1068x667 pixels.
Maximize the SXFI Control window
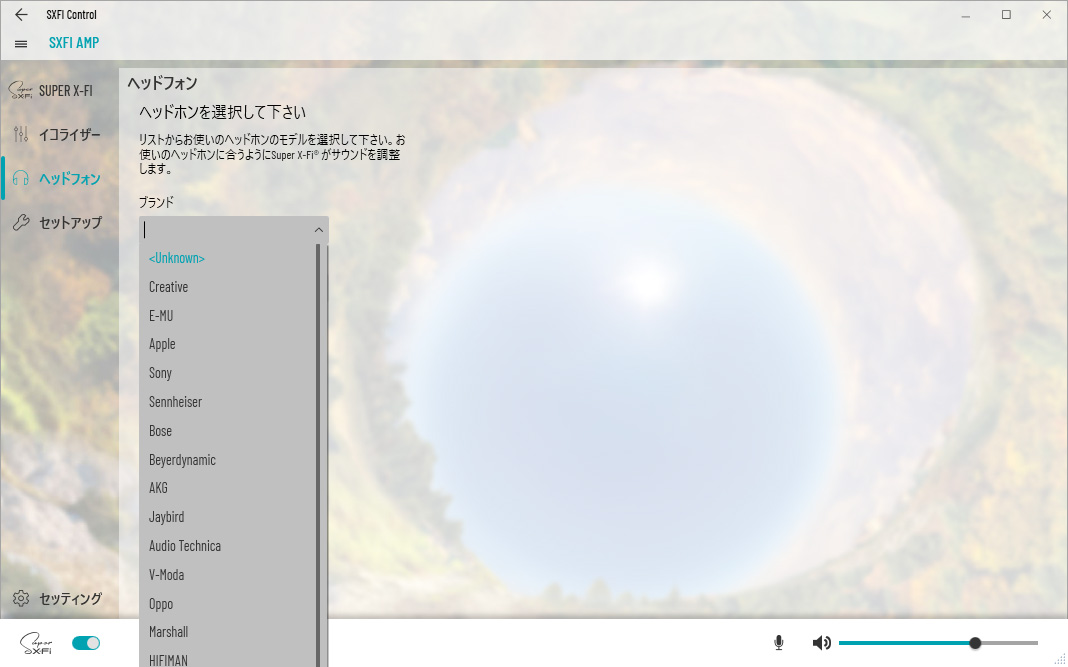click(x=1006, y=14)
